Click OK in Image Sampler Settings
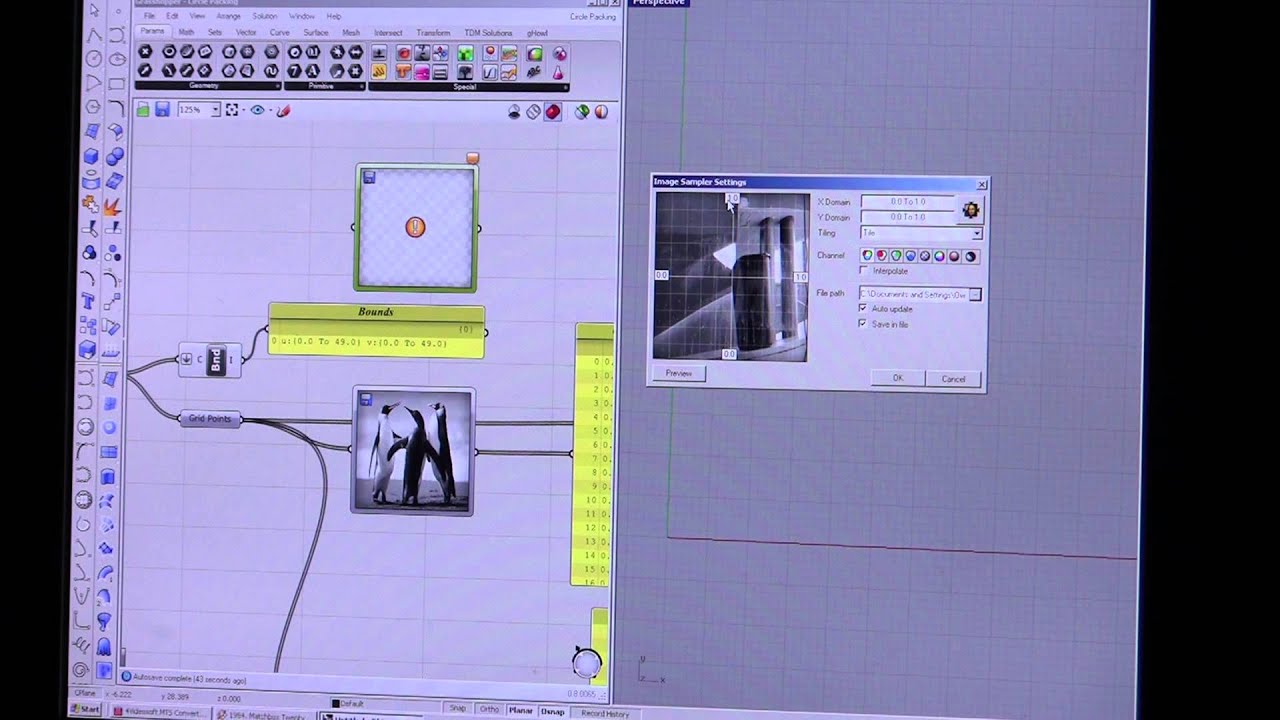The width and height of the screenshot is (1280, 720). 898,378
